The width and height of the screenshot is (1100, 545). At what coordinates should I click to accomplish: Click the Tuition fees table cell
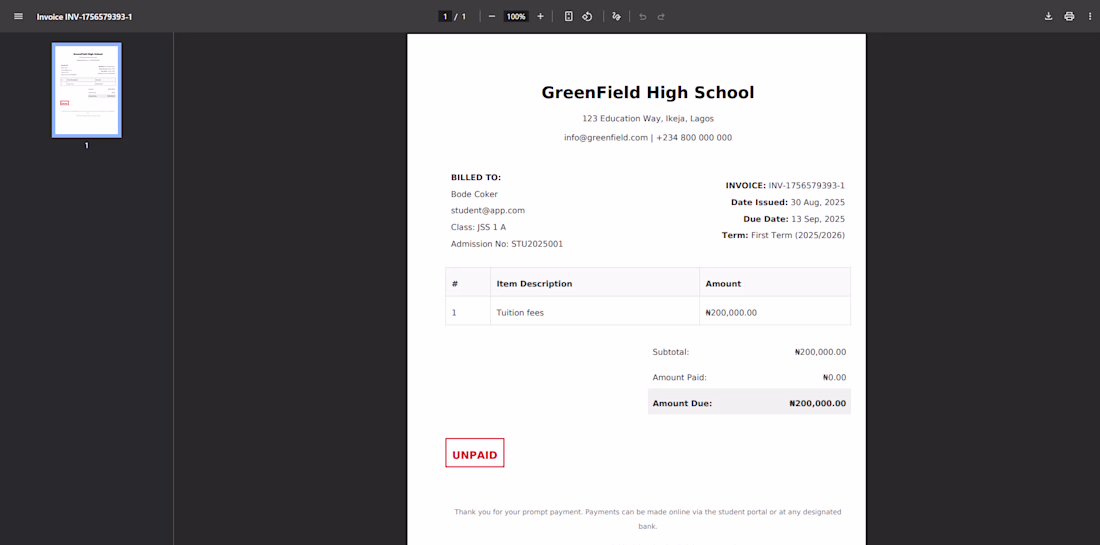click(x=595, y=313)
